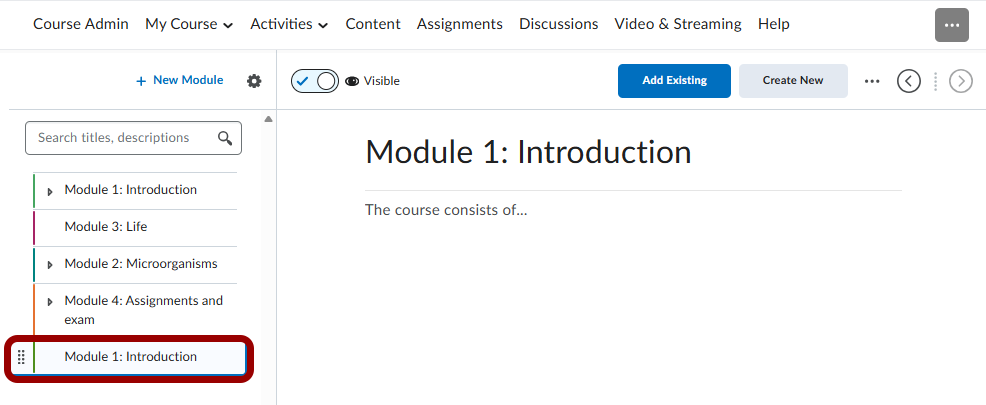Go to previous module with left arrow
Screen dimensions: 986x405
point(908,81)
